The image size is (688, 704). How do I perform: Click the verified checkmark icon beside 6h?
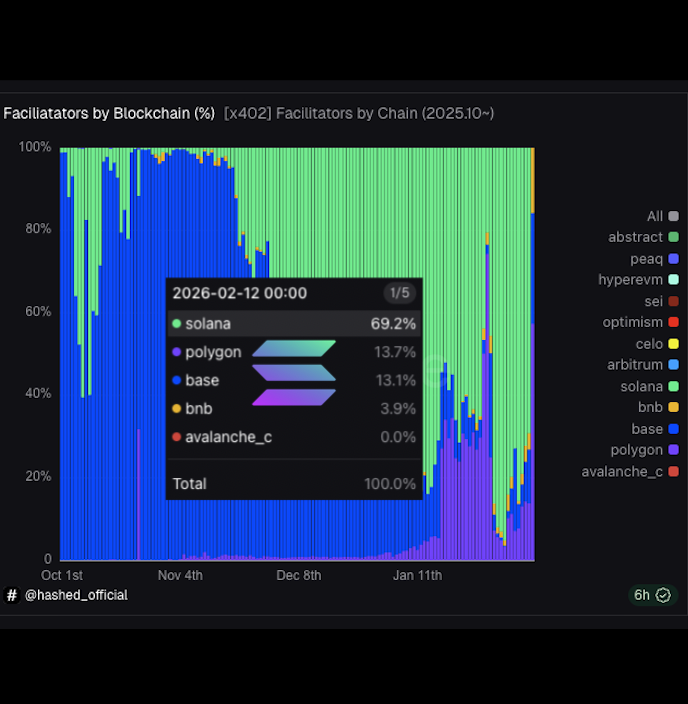[x=663, y=595]
